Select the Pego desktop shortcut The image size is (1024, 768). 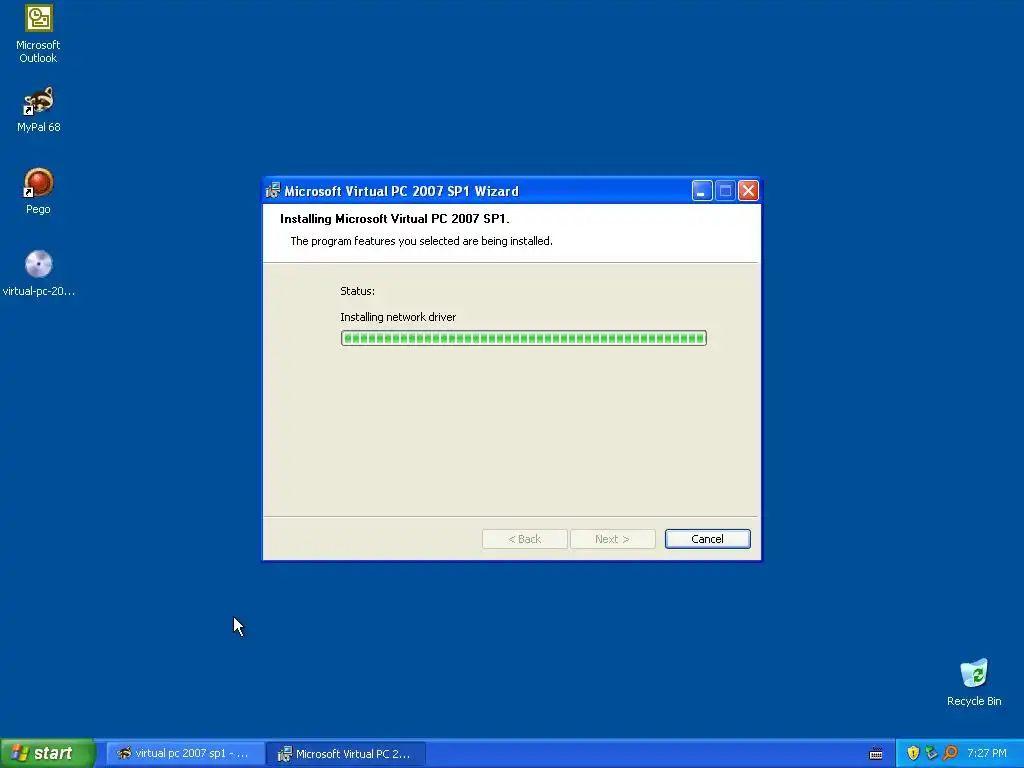click(38, 191)
